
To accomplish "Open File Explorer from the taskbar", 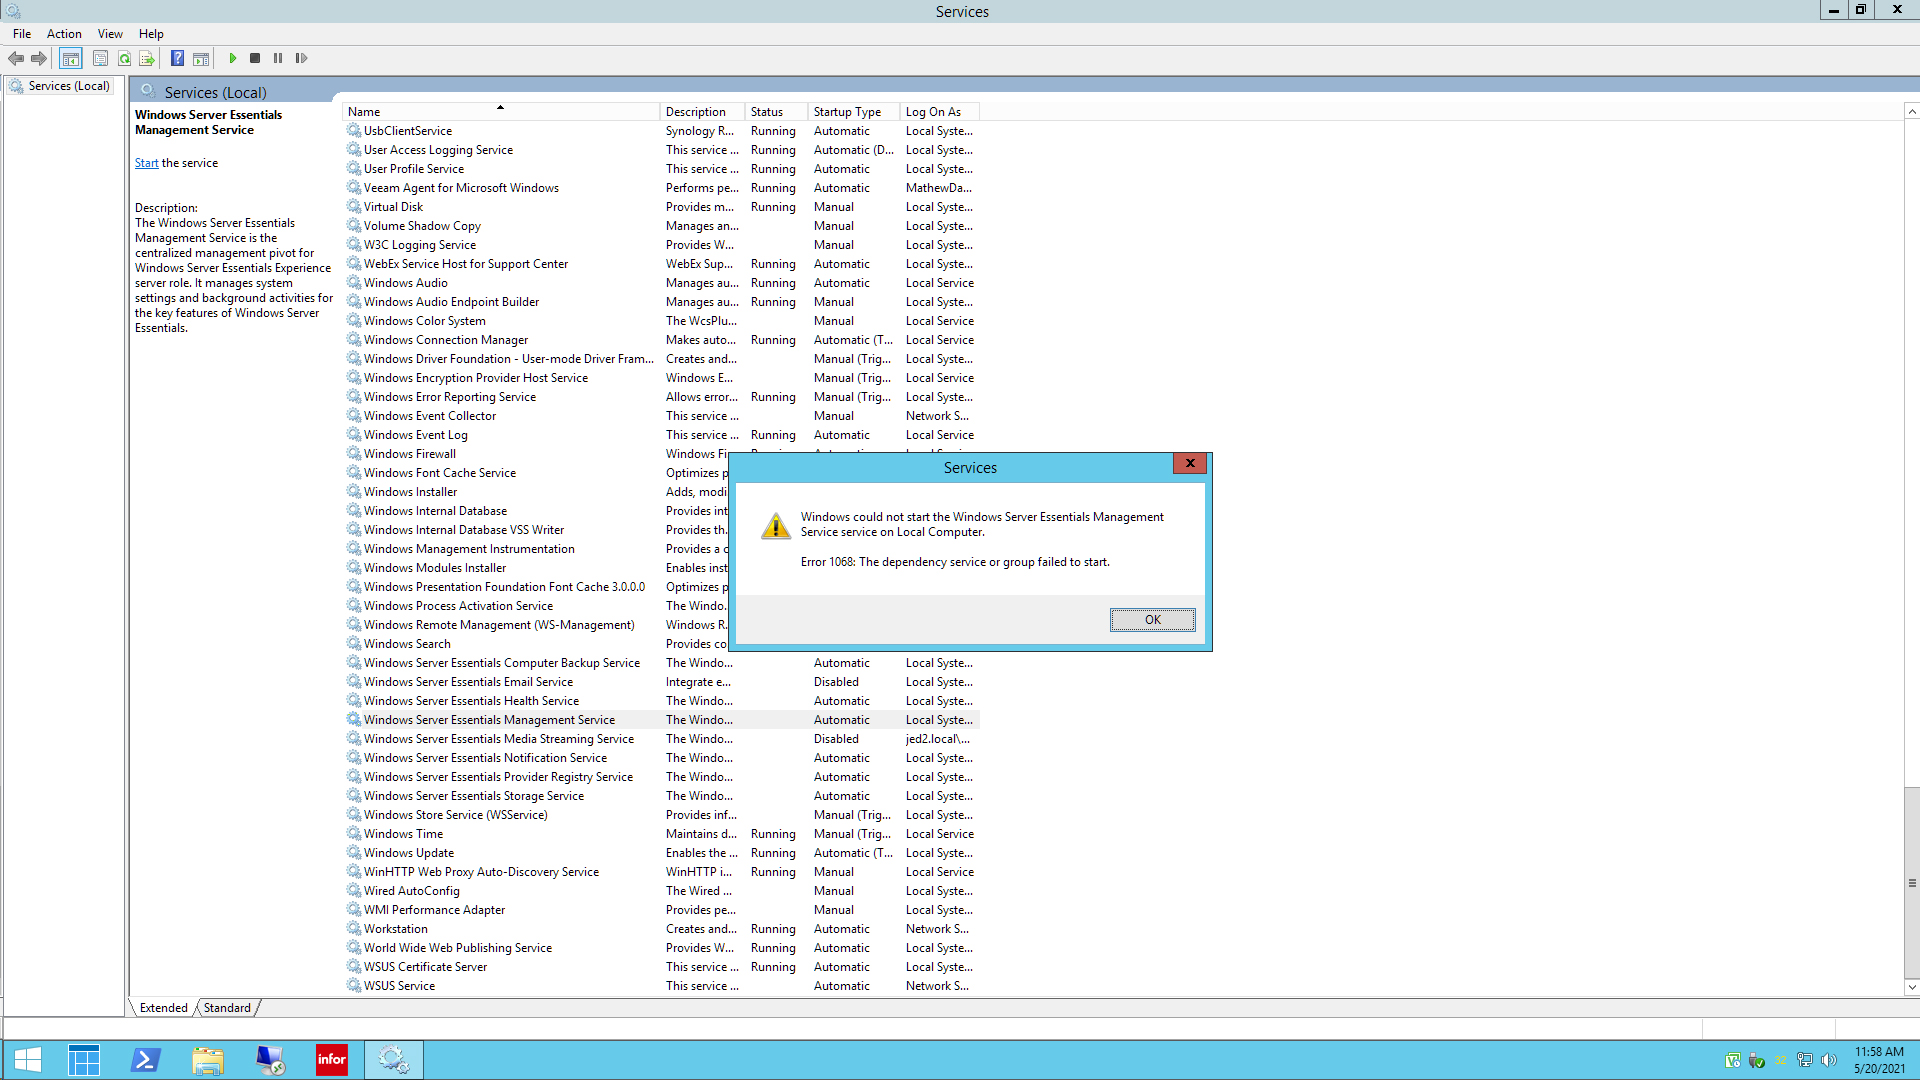I will 208,1060.
